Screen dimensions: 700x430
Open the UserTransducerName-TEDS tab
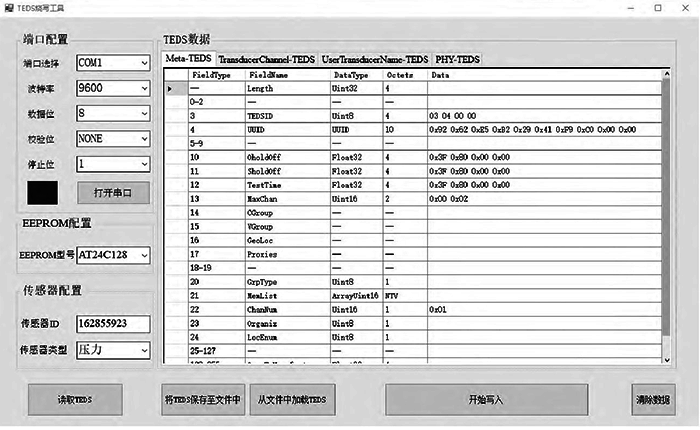pos(375,60)
